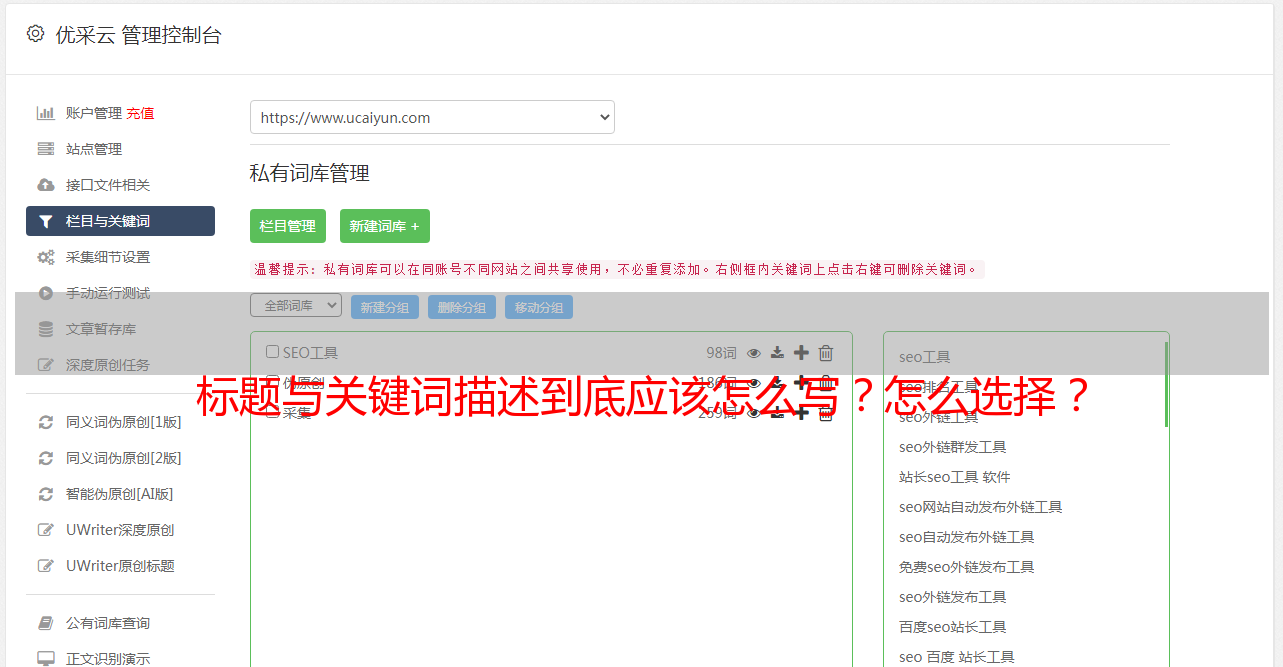The width and height of the screenshot is (1283, 667).
Task: Click the edit icon of UWriter深度原创
Action: (46, 530)
